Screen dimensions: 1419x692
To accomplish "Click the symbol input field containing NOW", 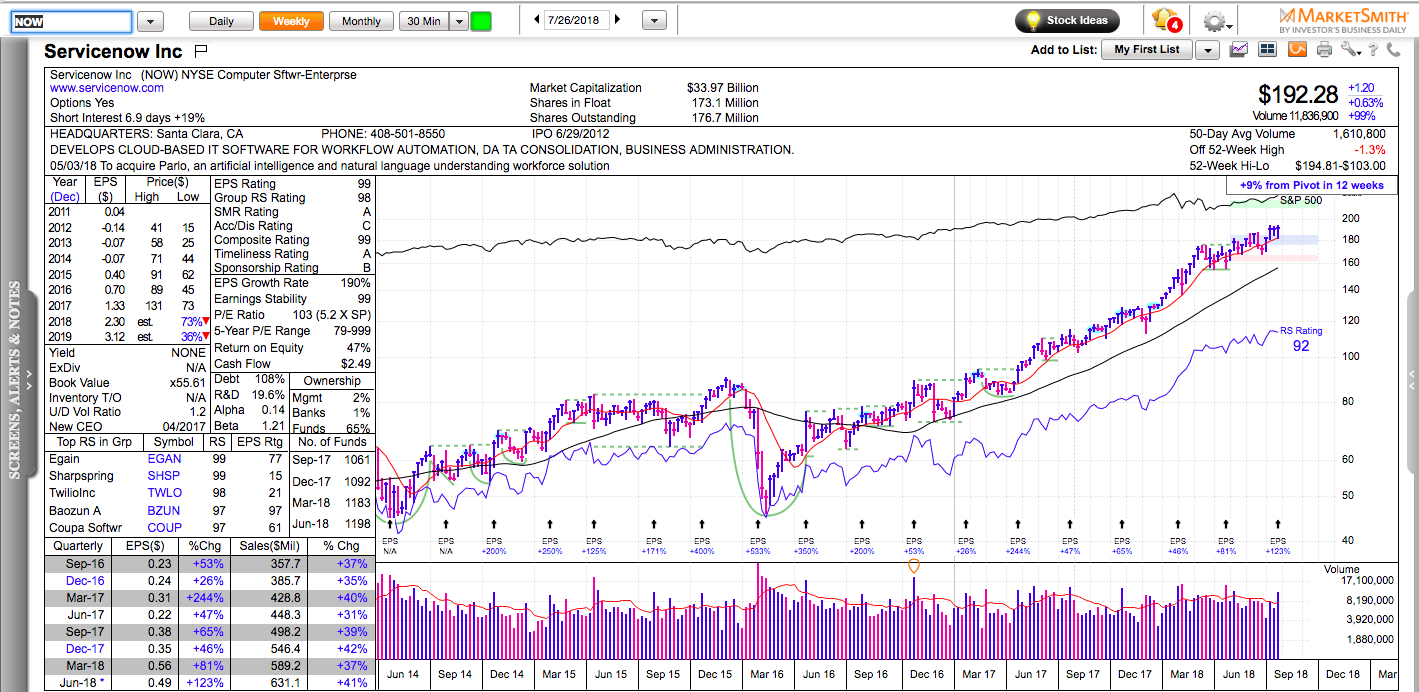I will (71, 21).
